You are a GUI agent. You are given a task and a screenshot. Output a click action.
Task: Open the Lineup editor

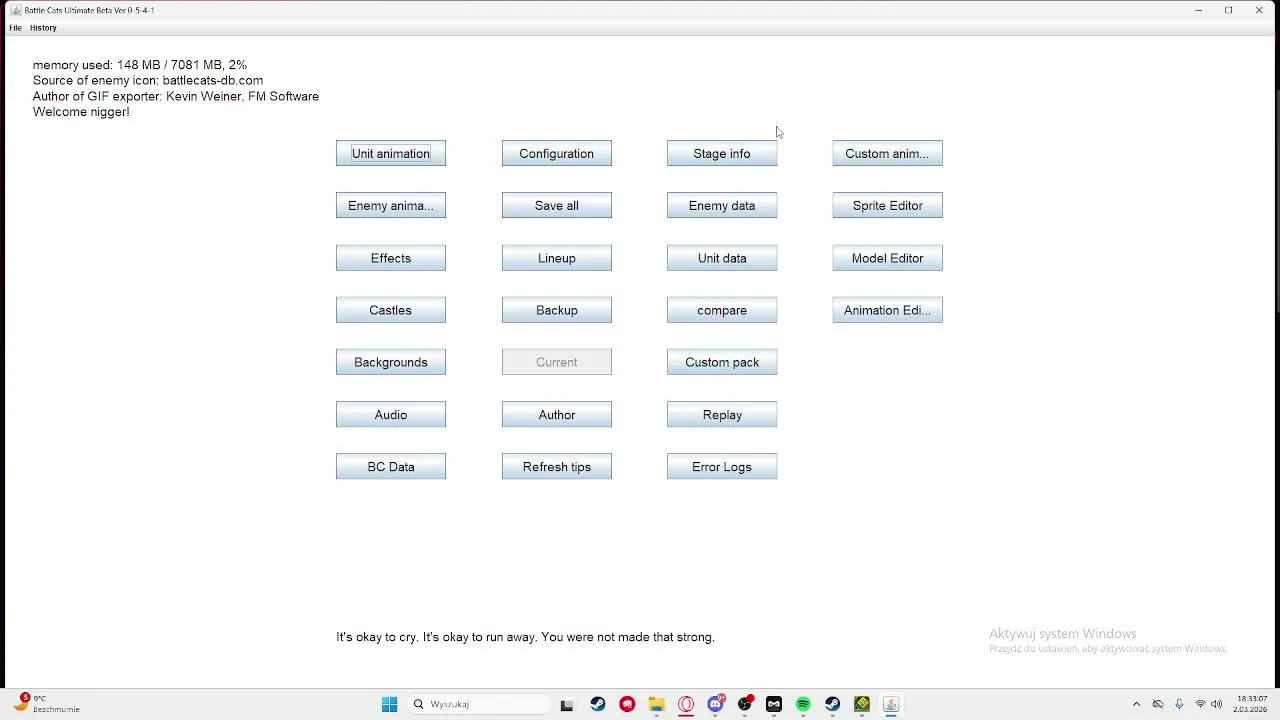(557, 258)
